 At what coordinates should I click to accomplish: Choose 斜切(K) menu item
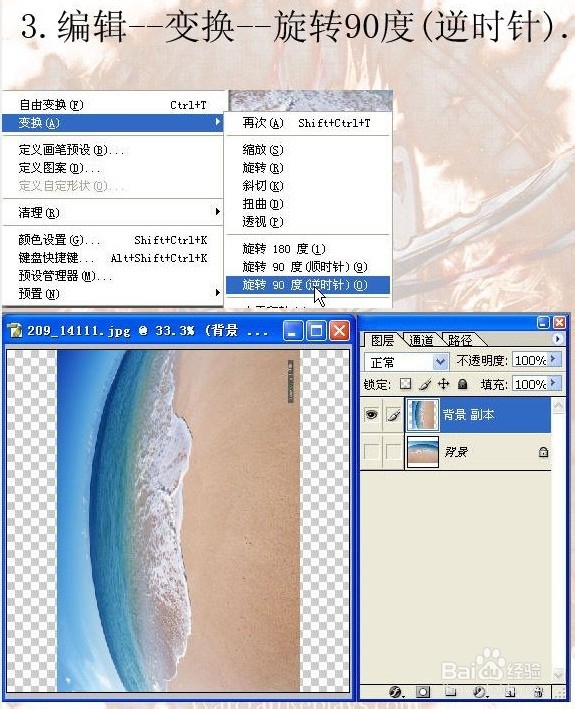[307, 186]
